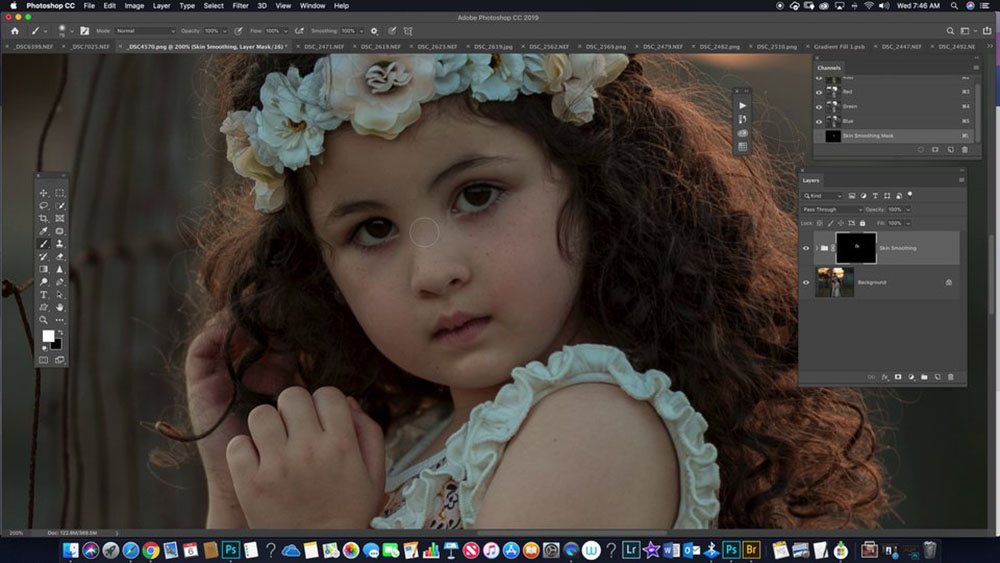Image resolution: width=1000 pixels, height=563 pixels.
Task: Switch to _DSC6399.NEF document tab
Action: point(33,47)
